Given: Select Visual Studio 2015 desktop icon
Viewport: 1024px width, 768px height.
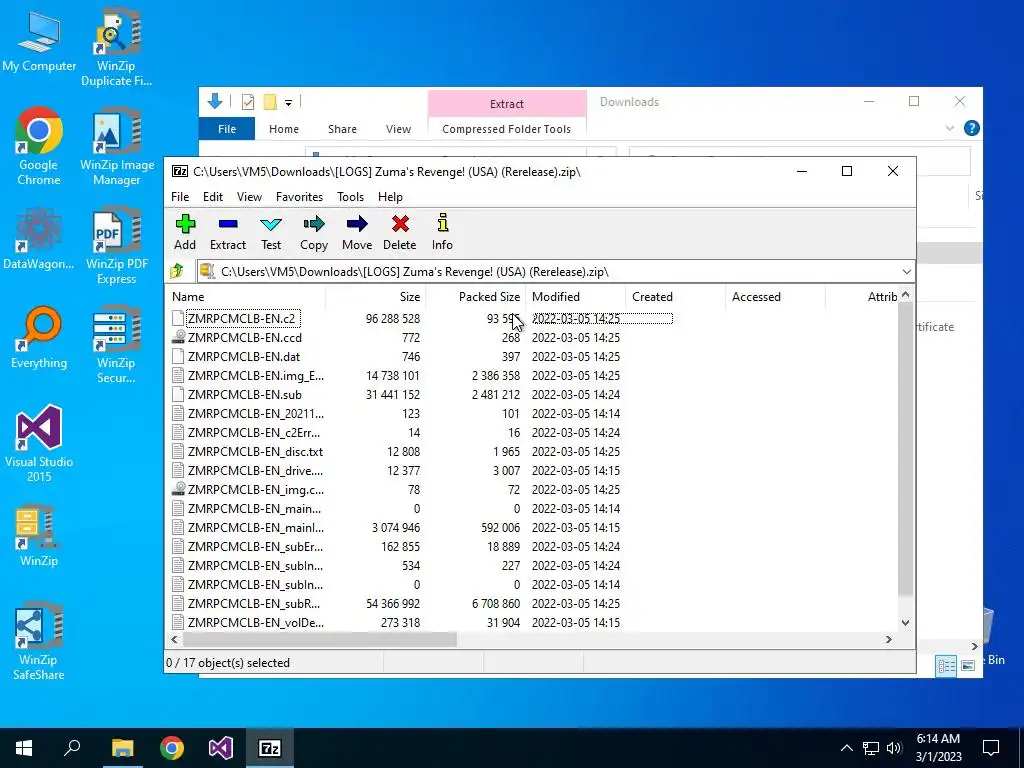Looking at the screenshot, I should point(39,444).
